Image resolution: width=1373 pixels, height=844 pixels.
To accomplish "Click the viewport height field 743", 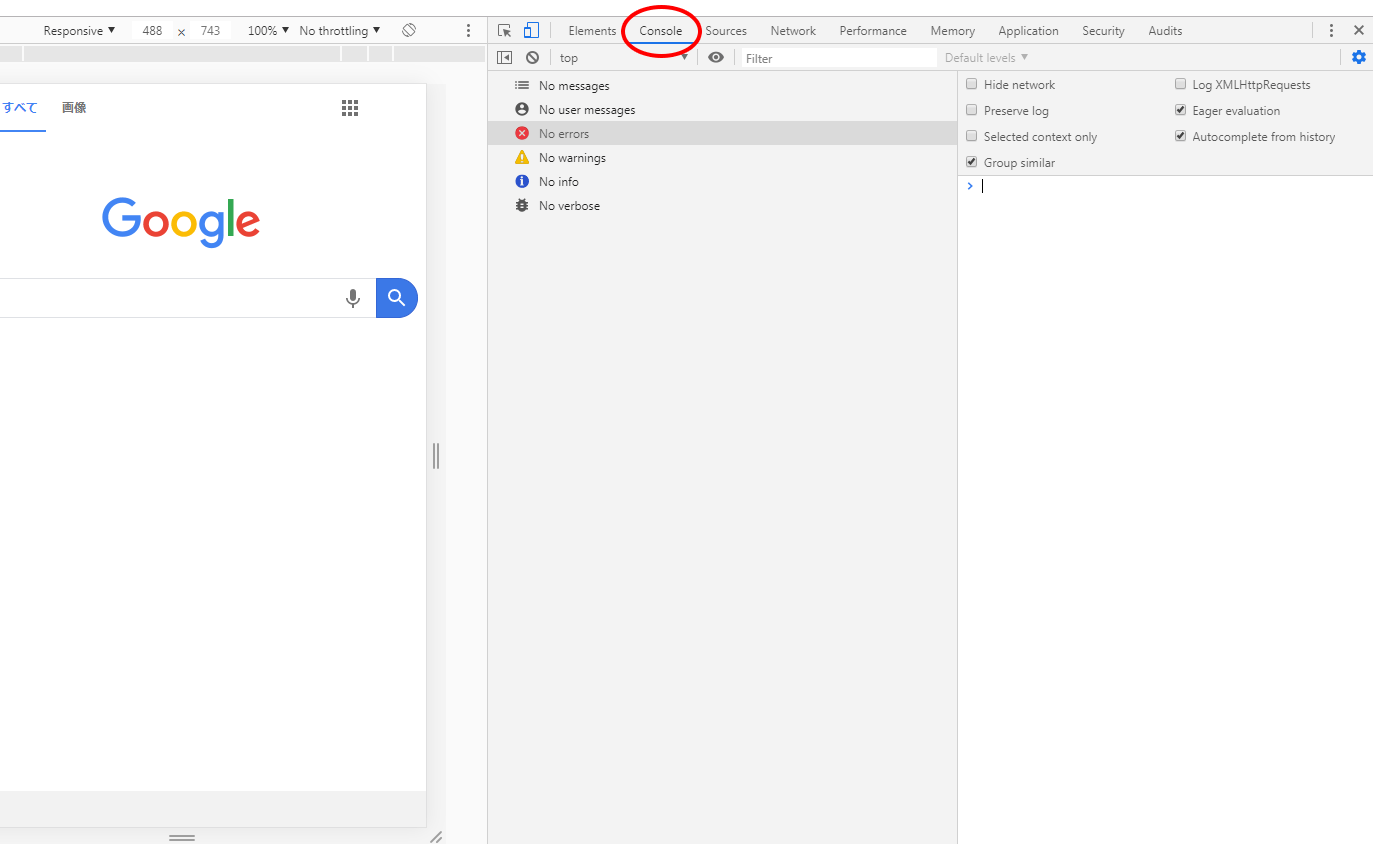I will click(210, 31).
